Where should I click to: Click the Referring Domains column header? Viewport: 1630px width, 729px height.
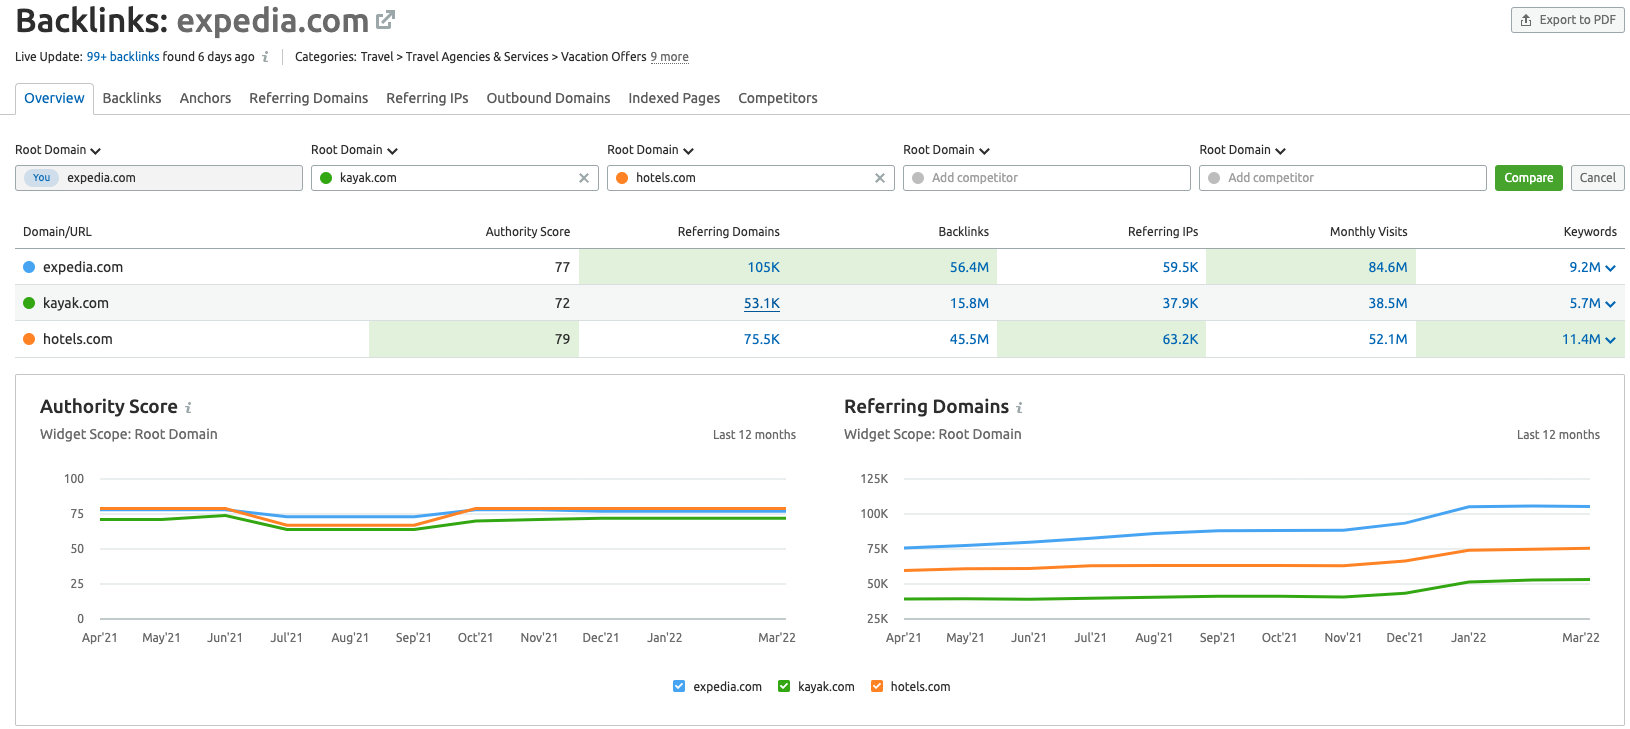pos(728,232)
